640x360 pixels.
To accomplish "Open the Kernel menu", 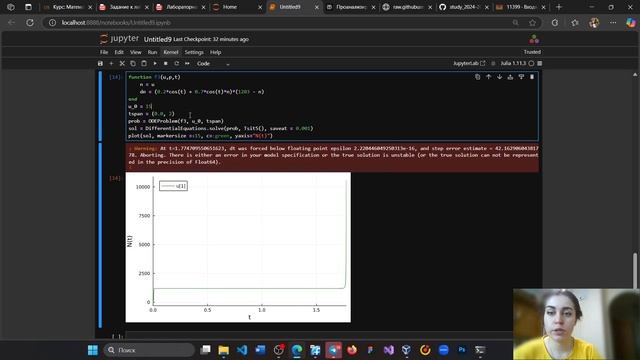I will (x=171, y=52).
